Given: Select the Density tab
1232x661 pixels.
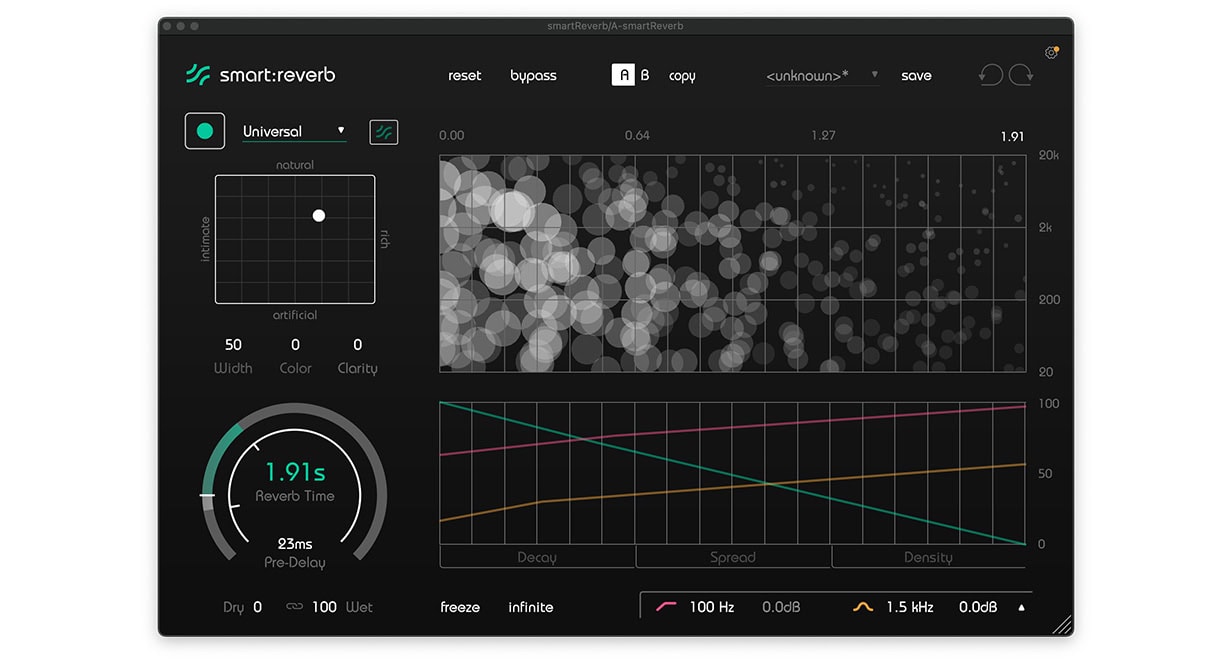Looking at the screenshot, I should click(x=928, y=557).
